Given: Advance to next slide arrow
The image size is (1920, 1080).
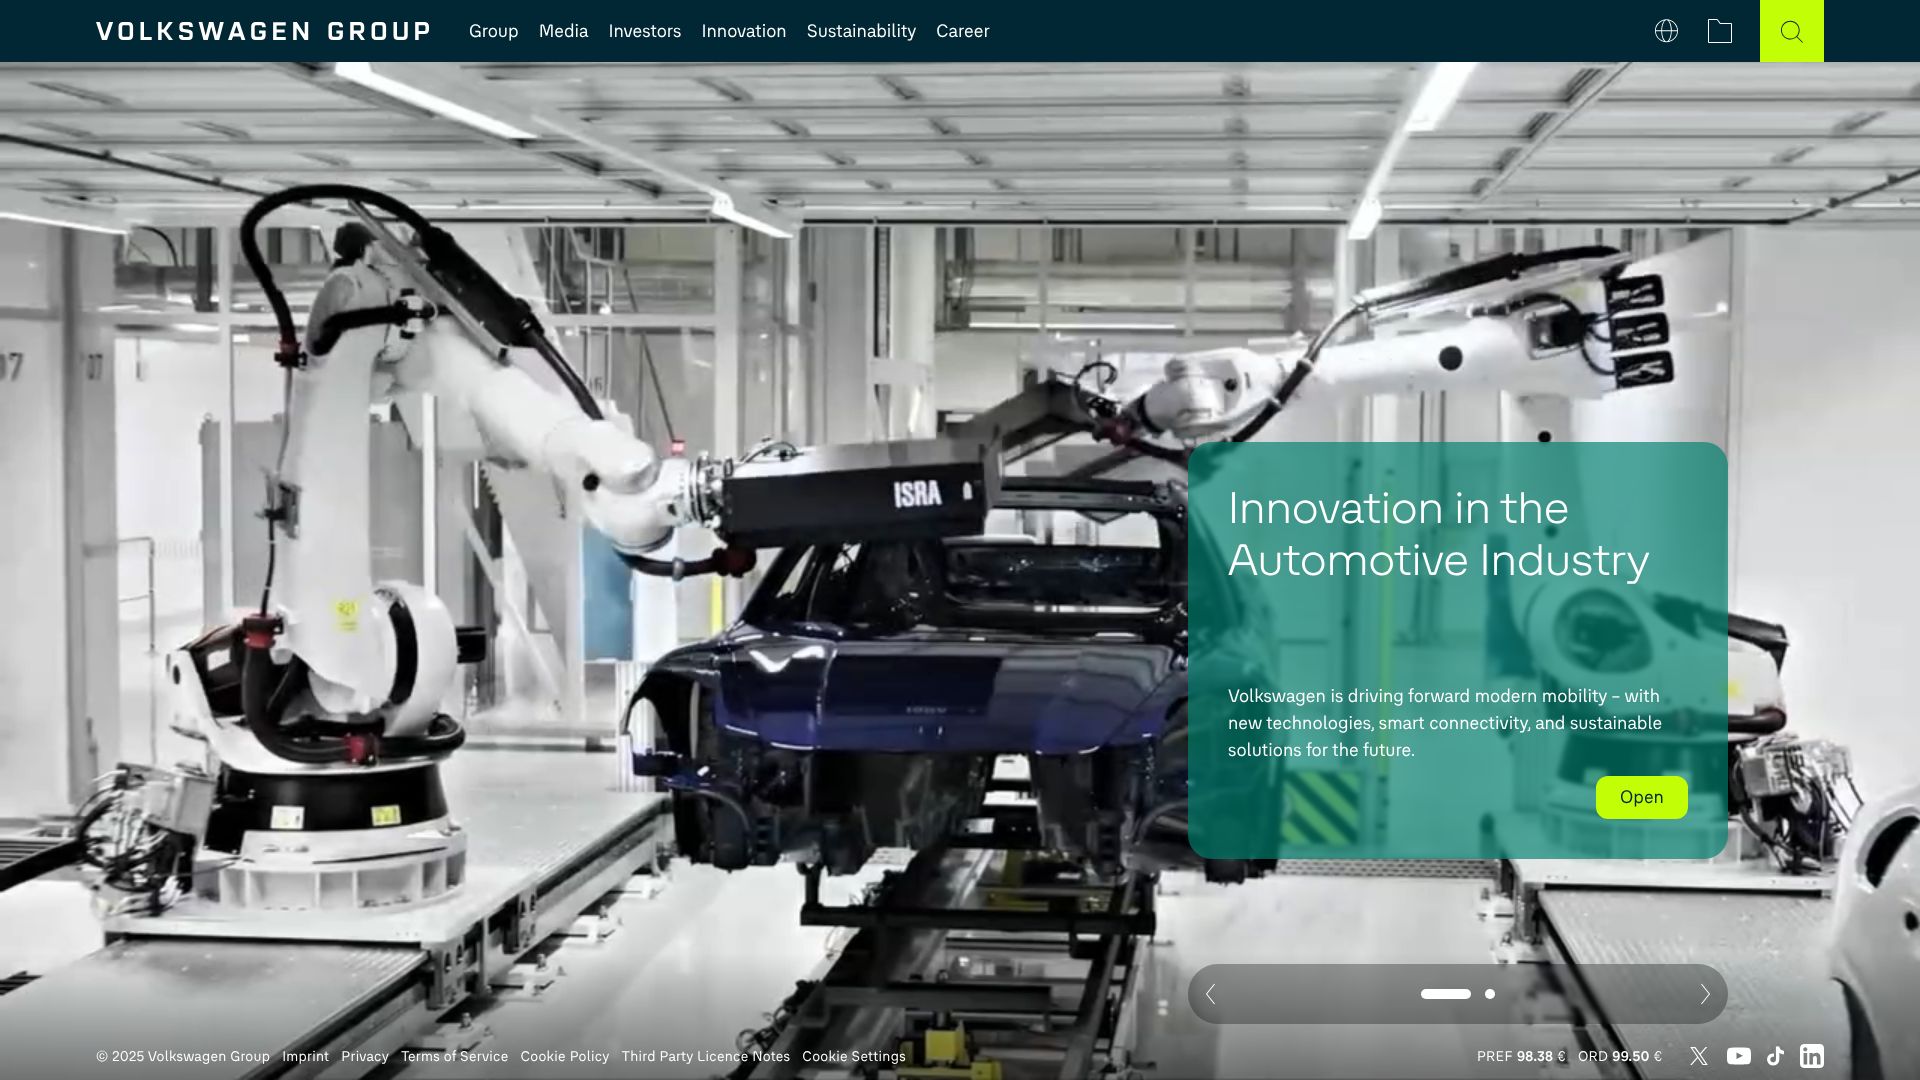Looking at the screenshot, I should click(x=1705, y=994).
